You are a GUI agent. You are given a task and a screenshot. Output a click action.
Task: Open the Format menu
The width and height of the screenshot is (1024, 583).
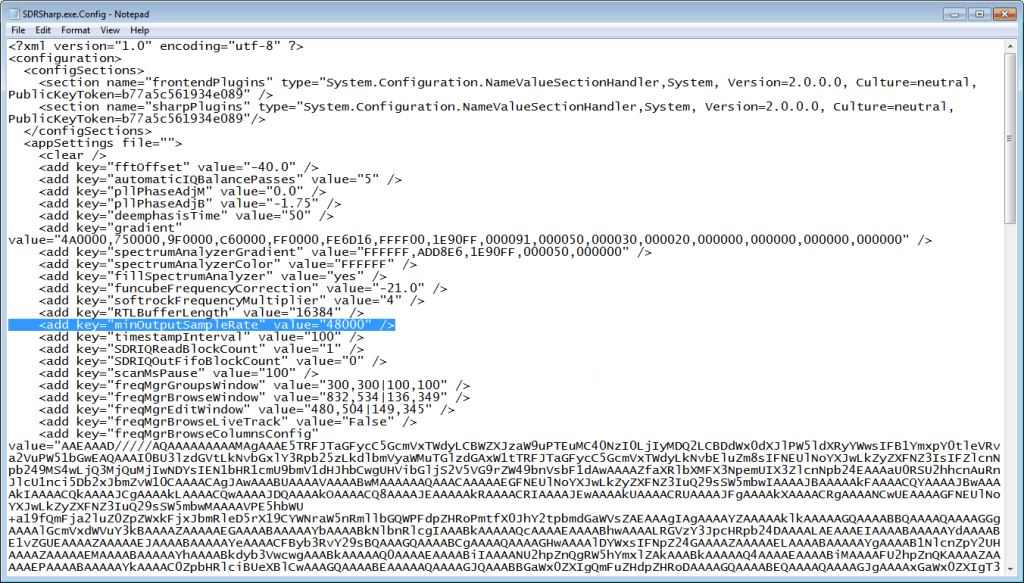click(x=78, y=30)
